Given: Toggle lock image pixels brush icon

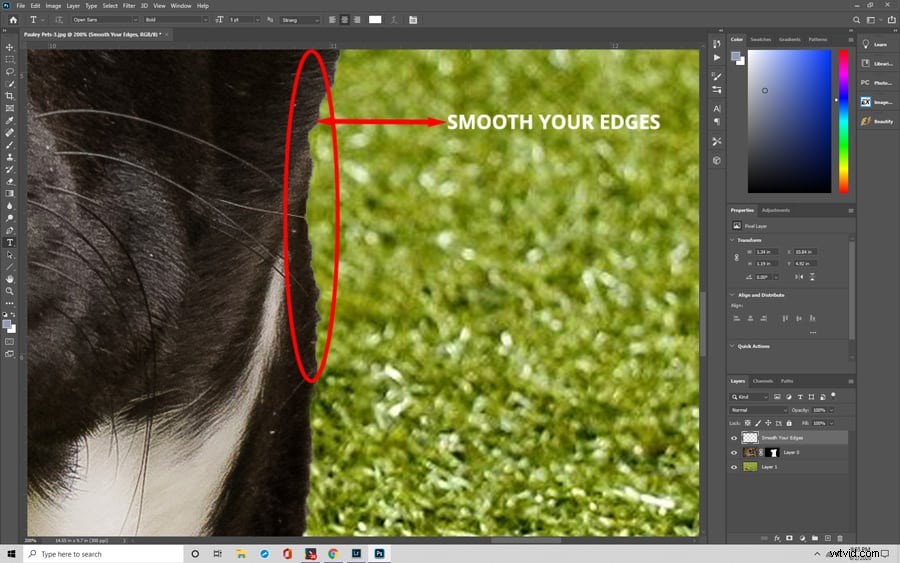Looking at the screenshot, I should [x=758, y=423].
